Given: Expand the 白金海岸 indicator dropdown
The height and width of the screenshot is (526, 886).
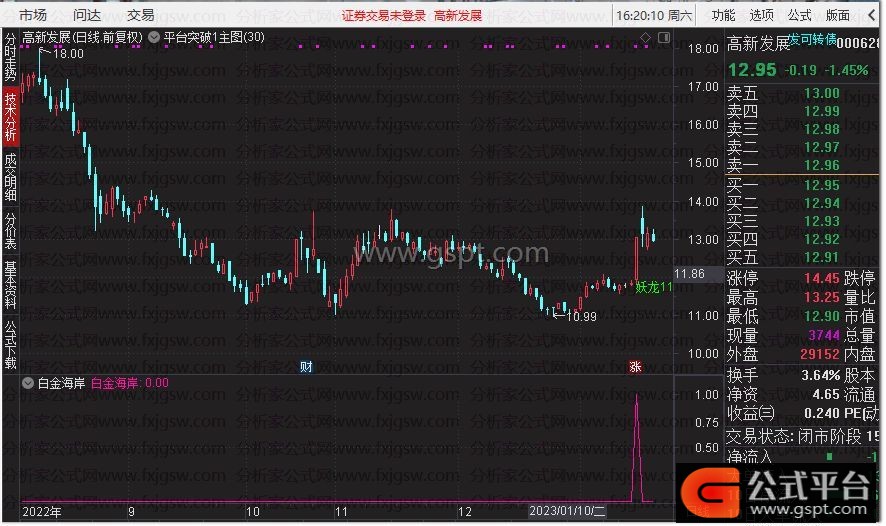Looking at the screenshot, I should point(28,383).
